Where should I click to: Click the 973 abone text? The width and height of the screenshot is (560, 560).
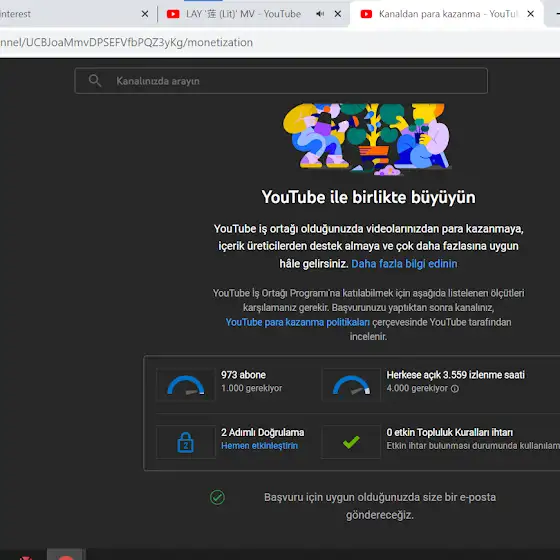[243, 375]
